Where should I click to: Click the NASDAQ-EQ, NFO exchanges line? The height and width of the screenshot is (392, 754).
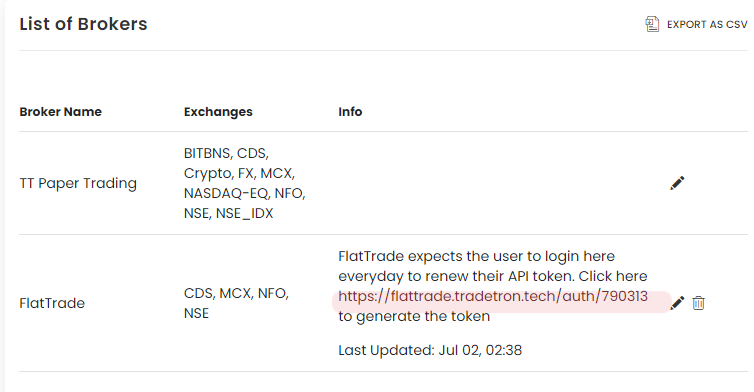tap(244, 193)
